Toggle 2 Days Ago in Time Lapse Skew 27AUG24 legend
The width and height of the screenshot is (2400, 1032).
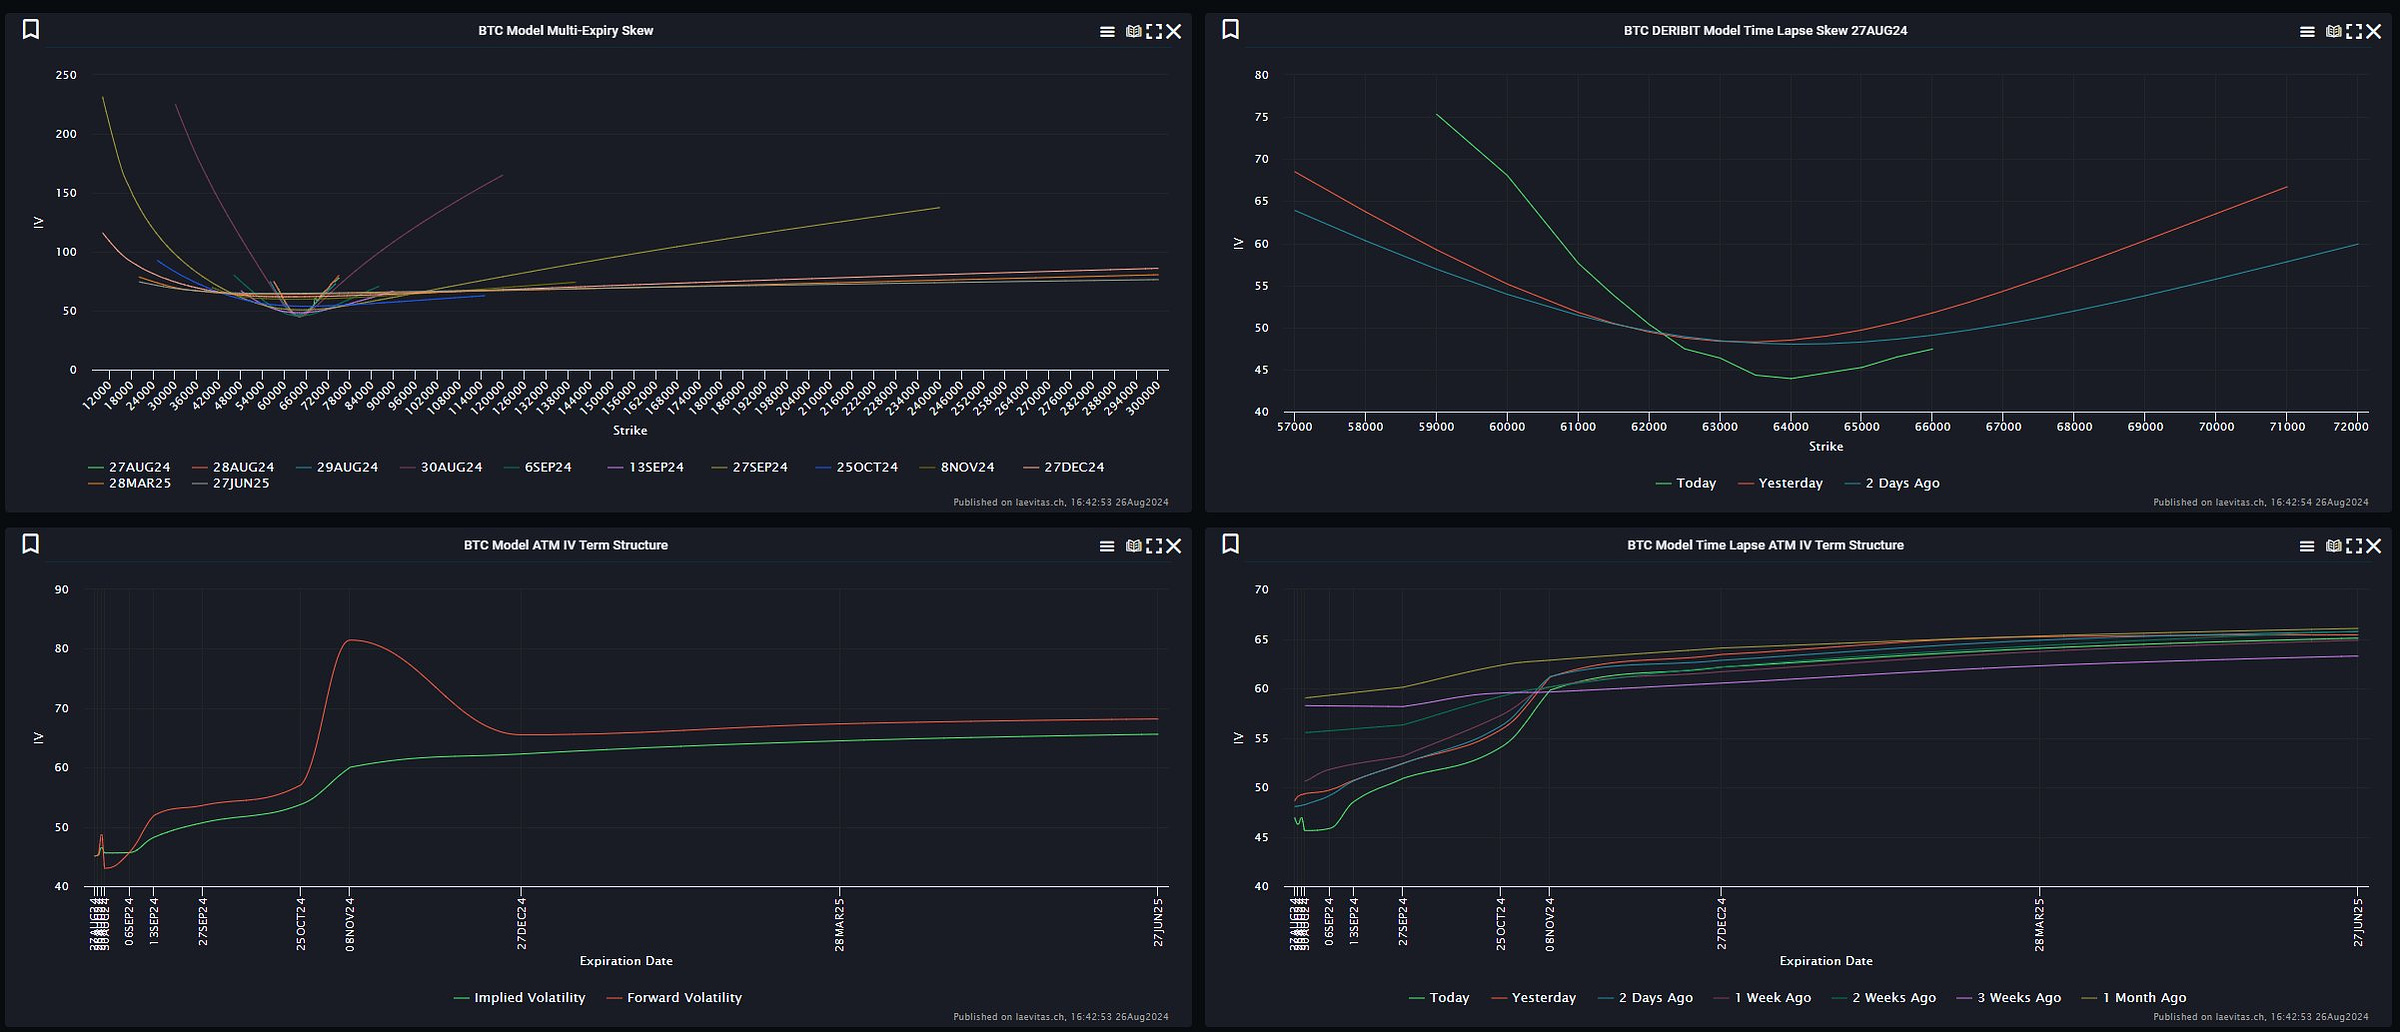pos(1892,483)
